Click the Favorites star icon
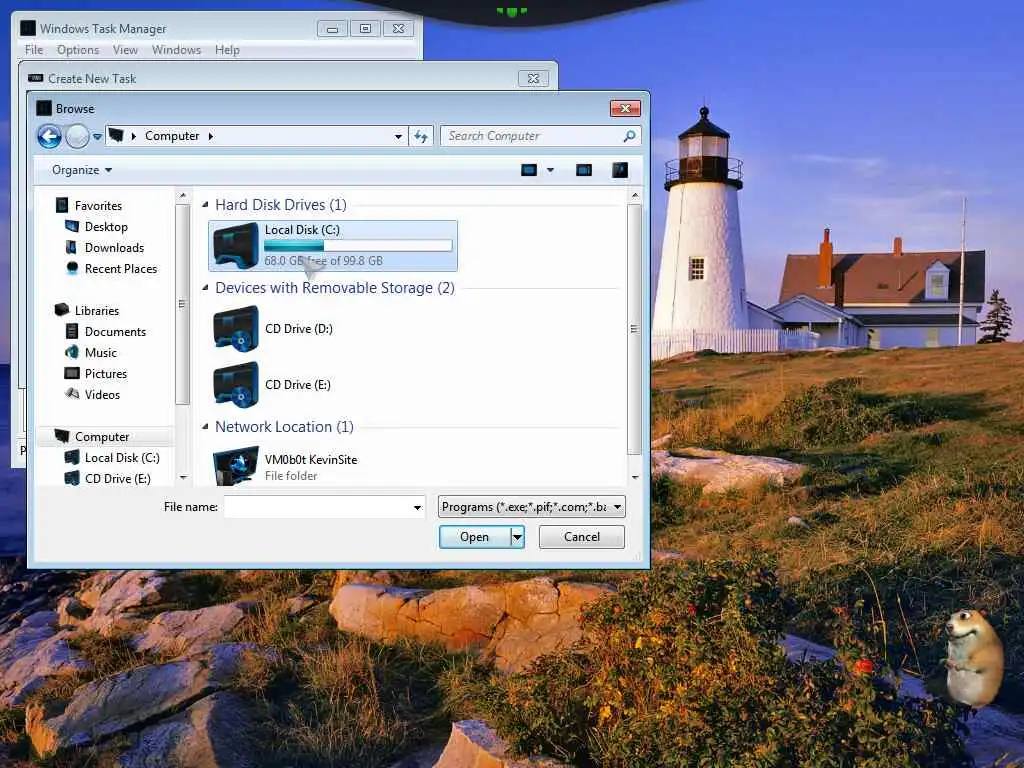This screenshot has height=768, width=1024. pos(62,206)
